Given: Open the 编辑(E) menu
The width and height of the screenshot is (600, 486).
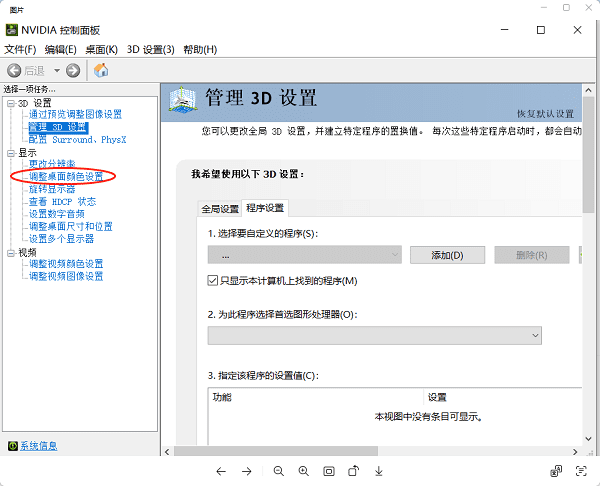Looking at the screenshot, I should tap(60, 50).
